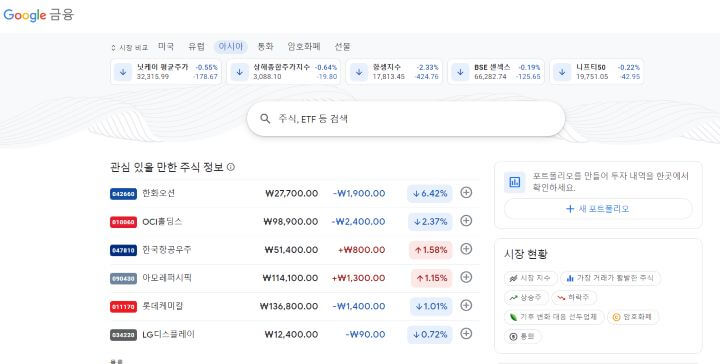Click the 042660 ticker badge
Viewport: 720px width, 364px height.
tap(123, 194)
